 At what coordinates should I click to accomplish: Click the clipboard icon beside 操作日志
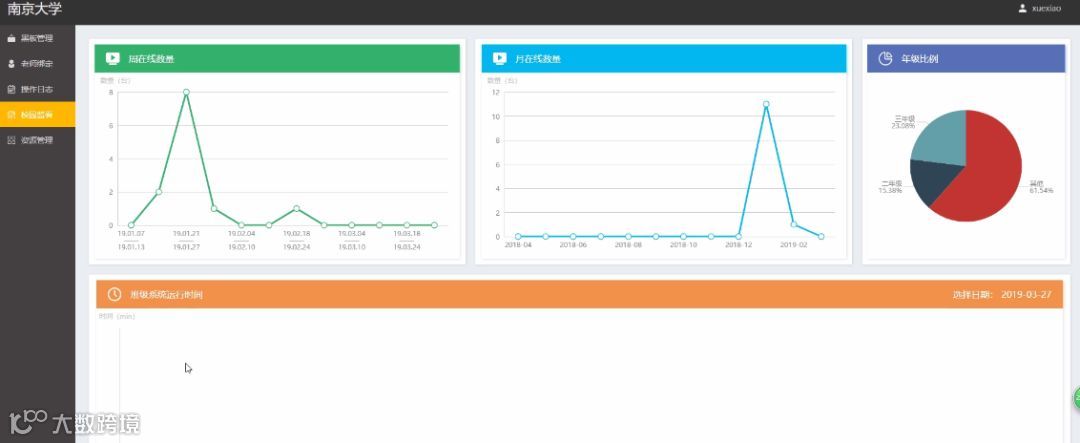(x=11, y=90)
